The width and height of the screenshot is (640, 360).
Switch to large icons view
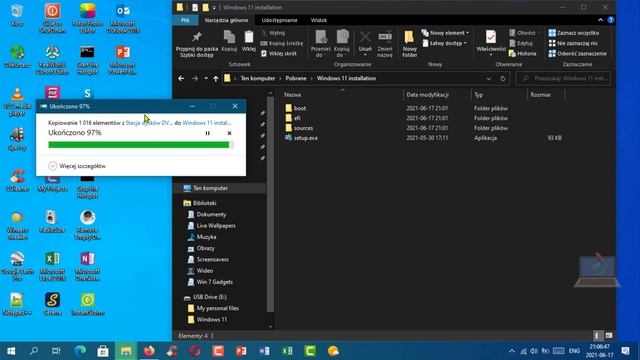[x=609, y=336]
